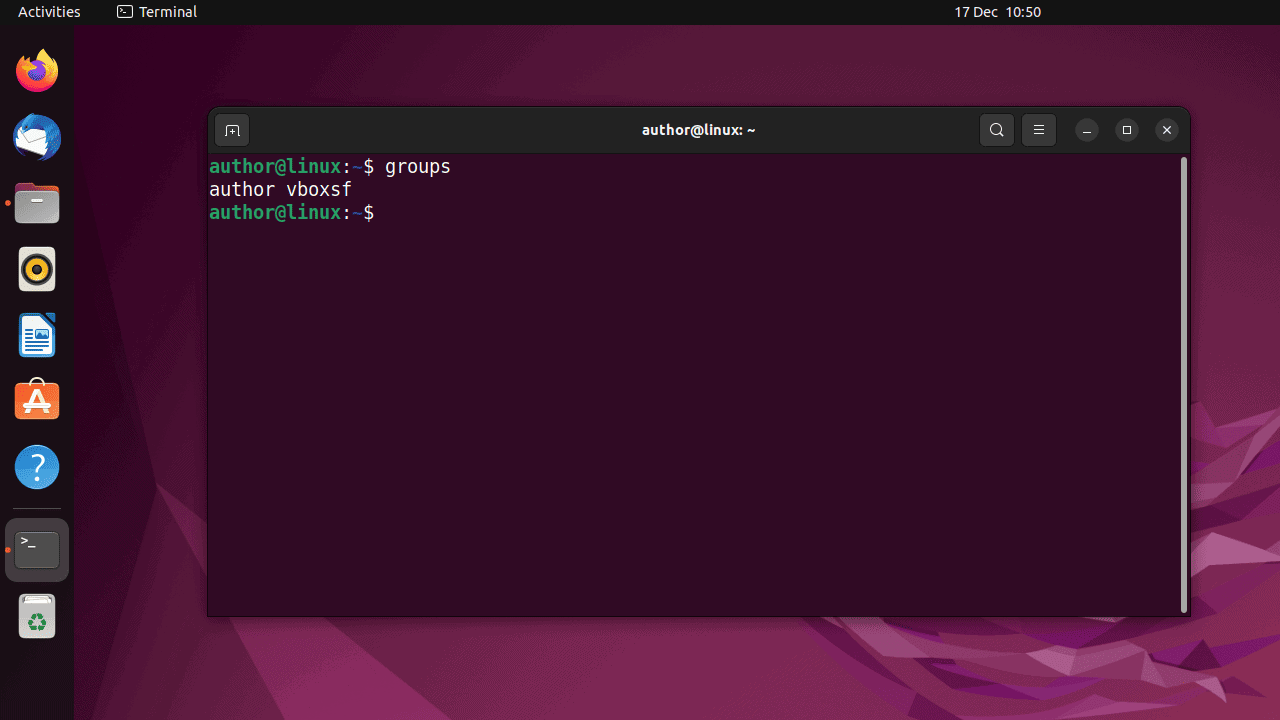Click the terminal vertical scrollbar
This screenshot has height=720, width=1280.
click(x=1184, y=384)
